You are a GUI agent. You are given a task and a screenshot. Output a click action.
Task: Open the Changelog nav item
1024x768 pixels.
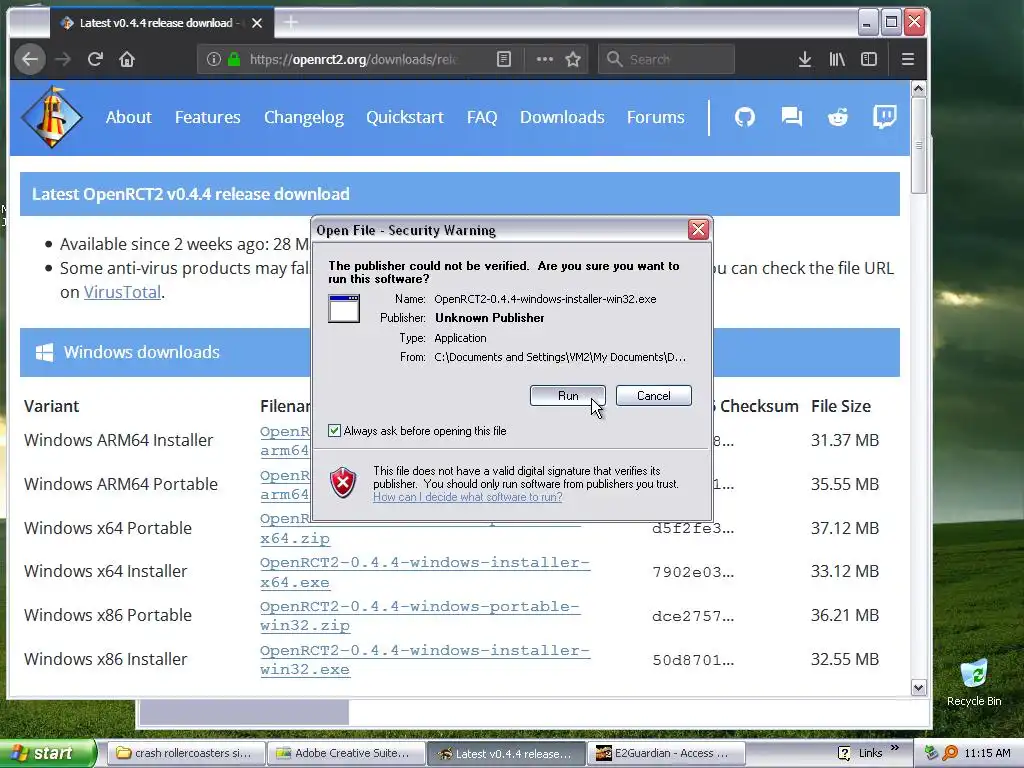304,117
